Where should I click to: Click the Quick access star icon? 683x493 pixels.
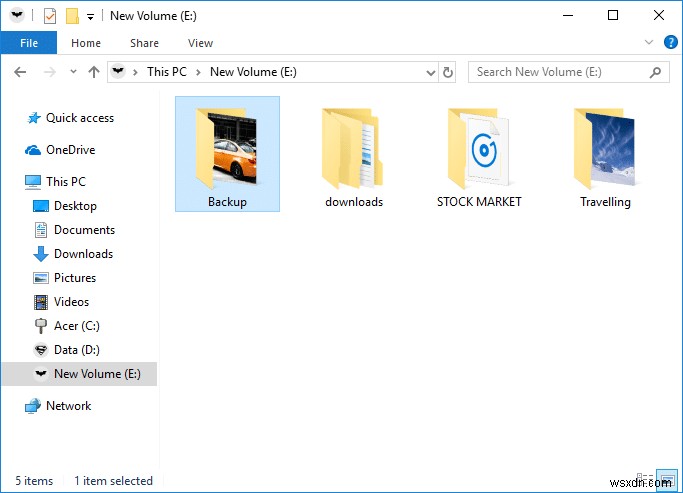[x=34, y=118]
